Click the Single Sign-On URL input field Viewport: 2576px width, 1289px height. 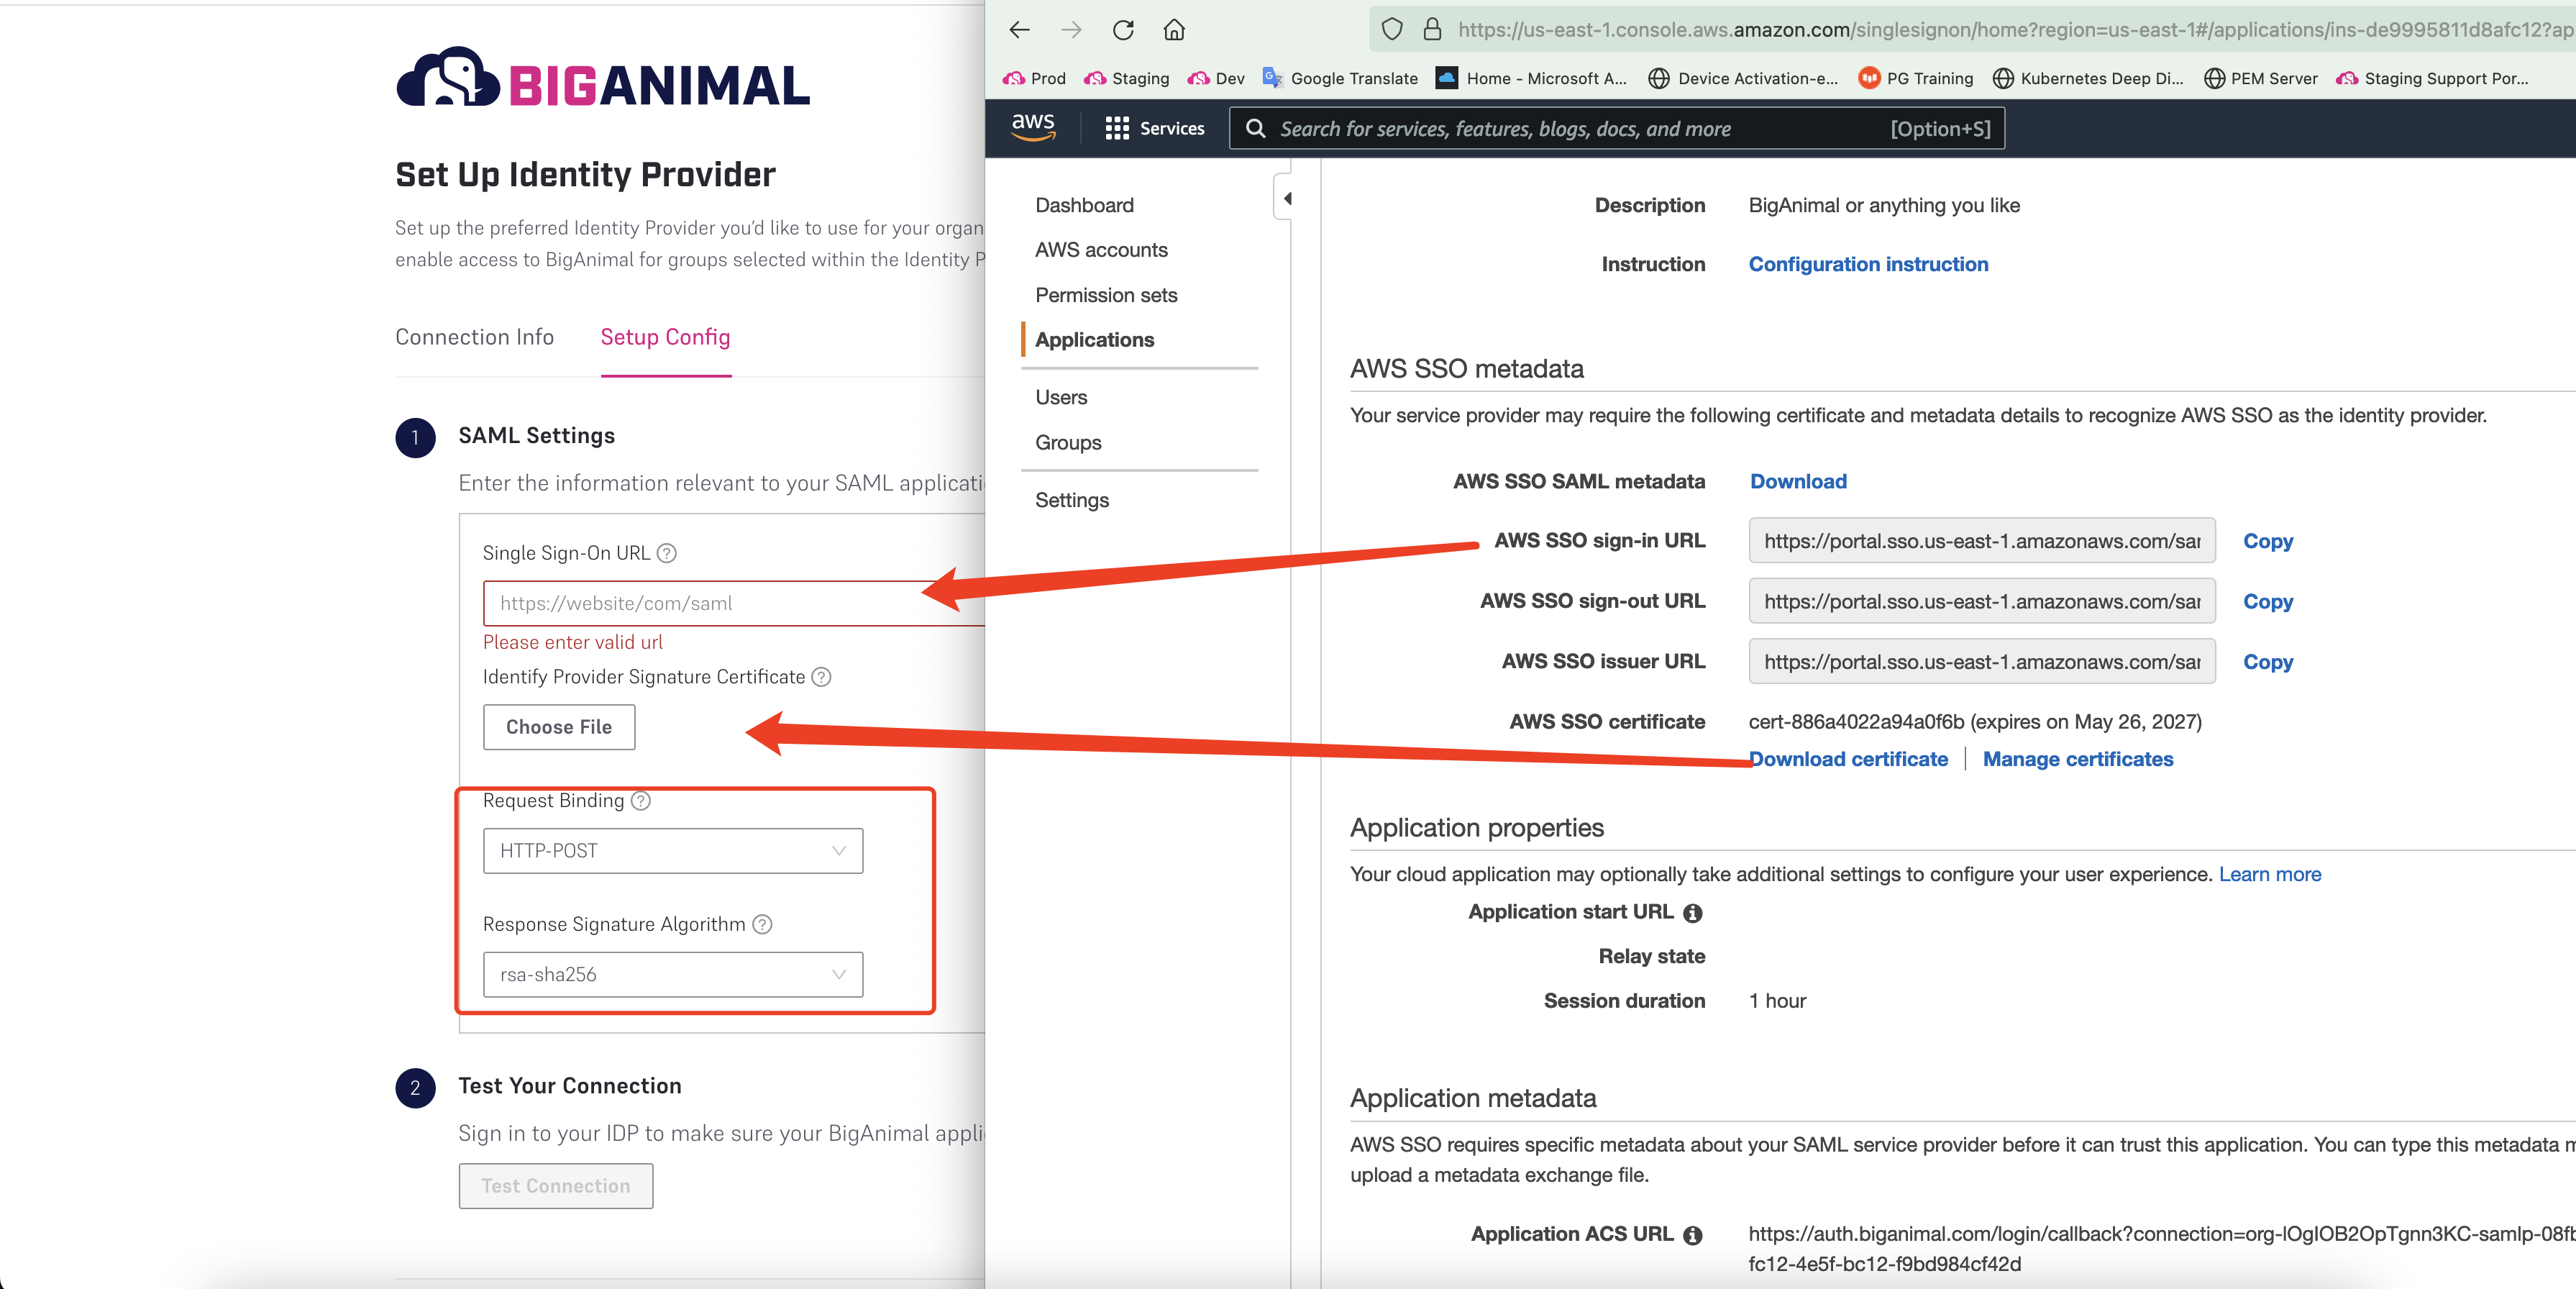(x=734, y=603)
